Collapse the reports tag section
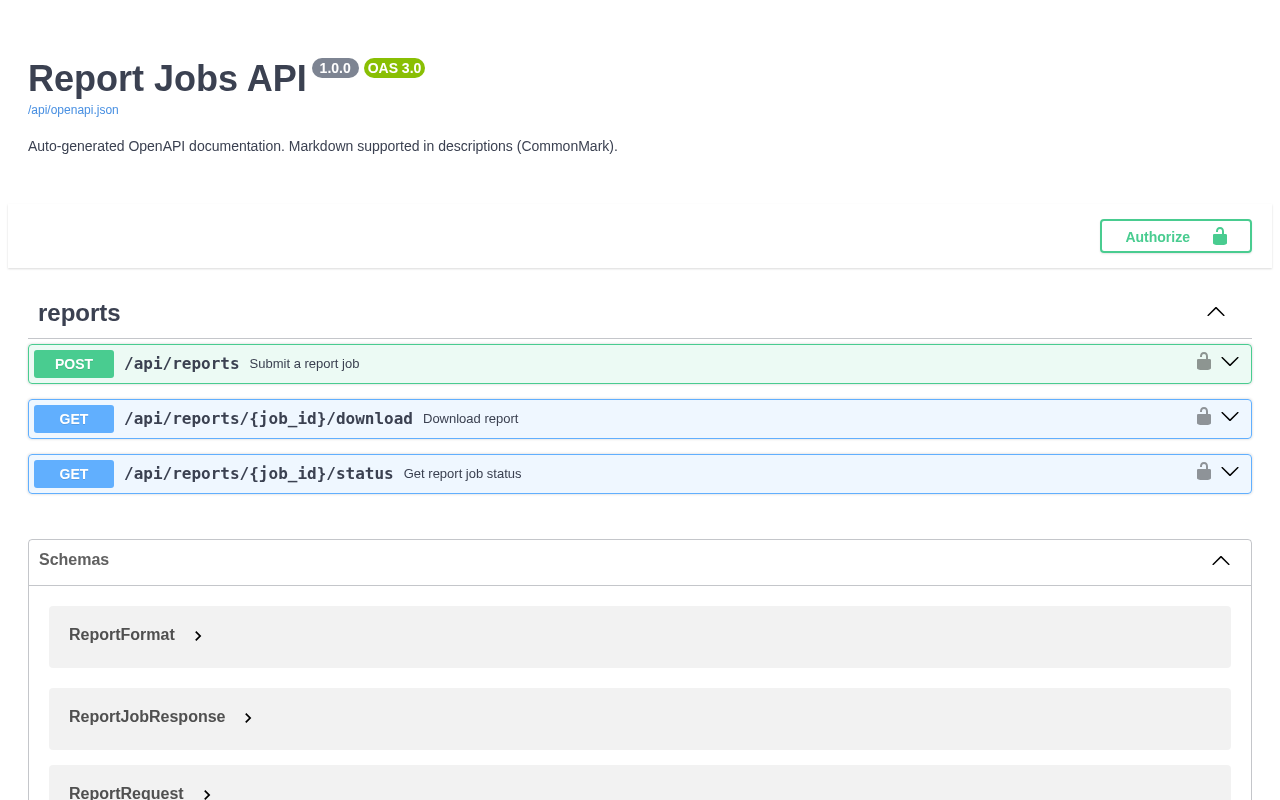Image resolution: width=1280 pixels, height=800 pixels. [x=1216, y=312]
